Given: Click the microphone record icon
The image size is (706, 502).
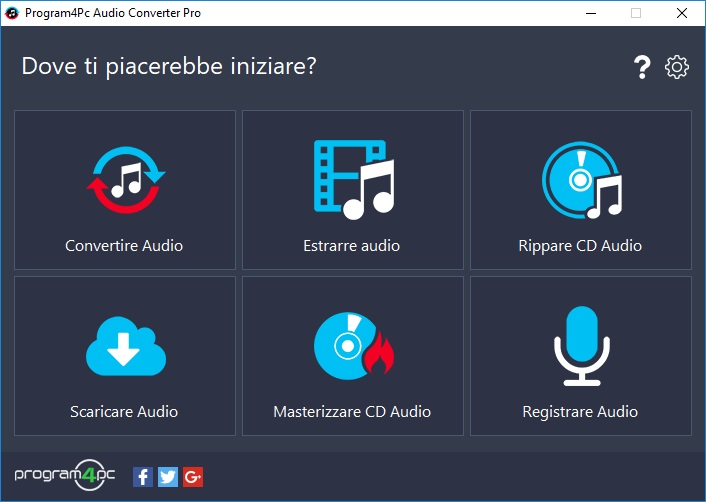Looking at the screenshot, I should coord(582,346).
